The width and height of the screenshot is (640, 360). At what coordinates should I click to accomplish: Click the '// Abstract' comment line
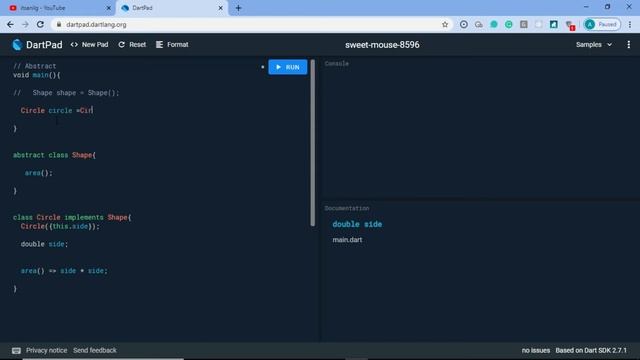[x=35, y=66]
